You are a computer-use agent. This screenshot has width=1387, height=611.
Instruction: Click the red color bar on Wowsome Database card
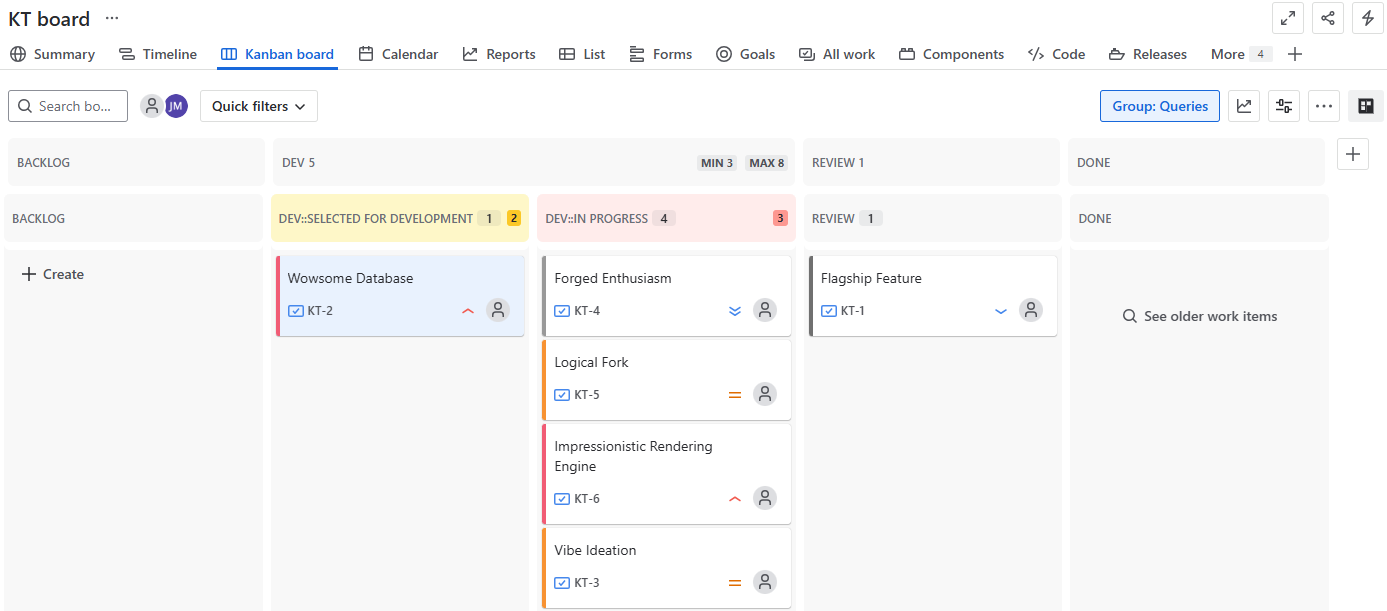[278, 296]
